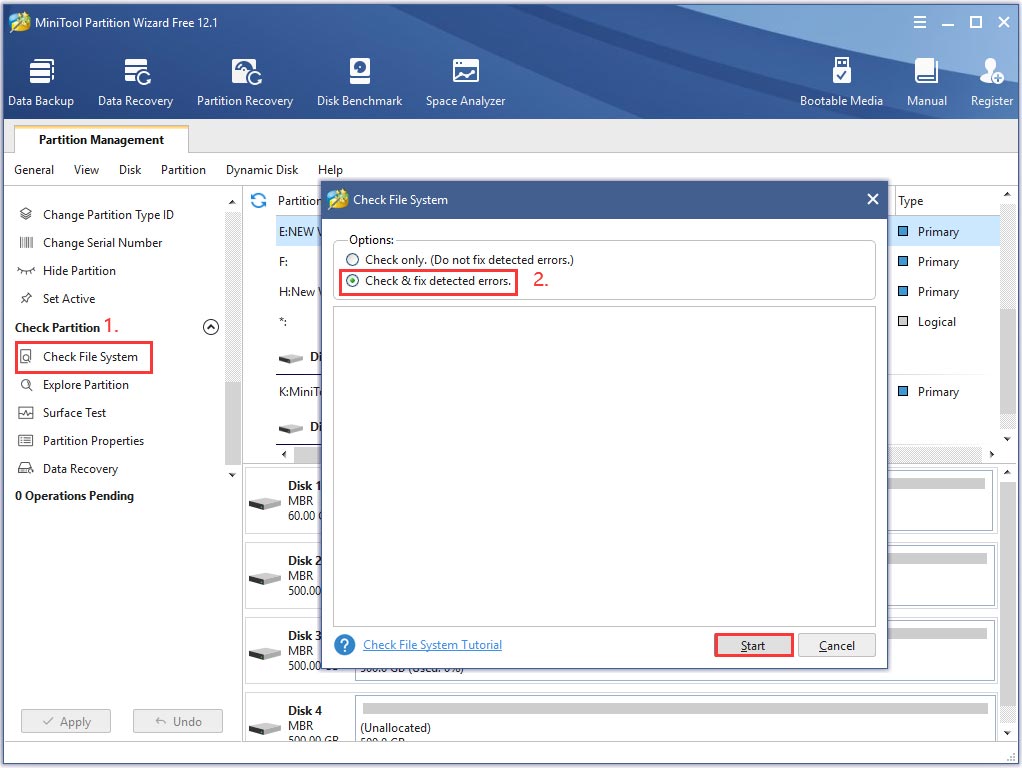
Task: Create Bootable Media
Action: coord(841,82)
